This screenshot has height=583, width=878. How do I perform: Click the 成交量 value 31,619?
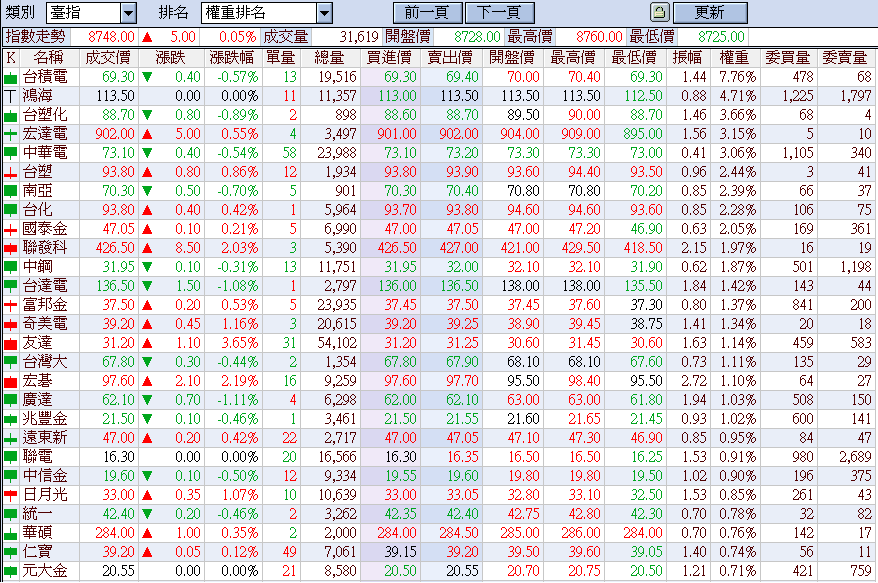click(x=359, y=37)
